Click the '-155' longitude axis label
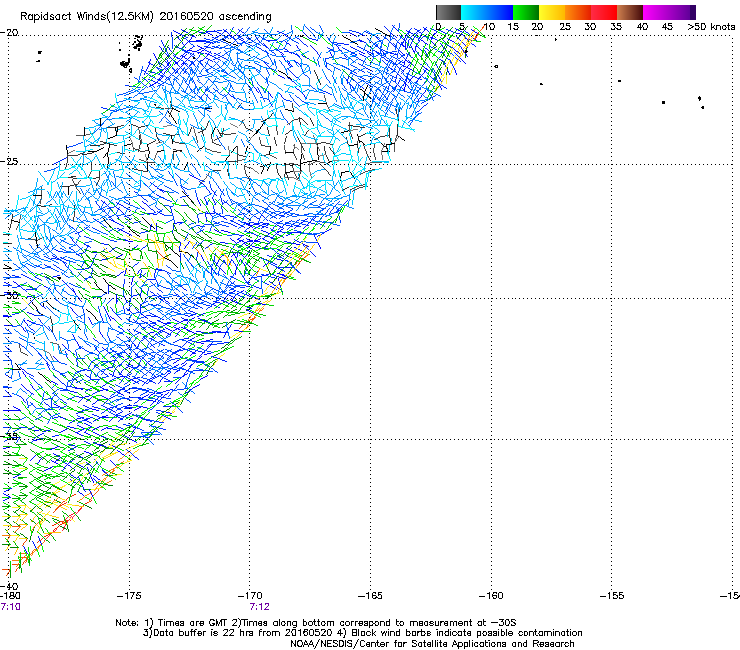 coord(612,596)
